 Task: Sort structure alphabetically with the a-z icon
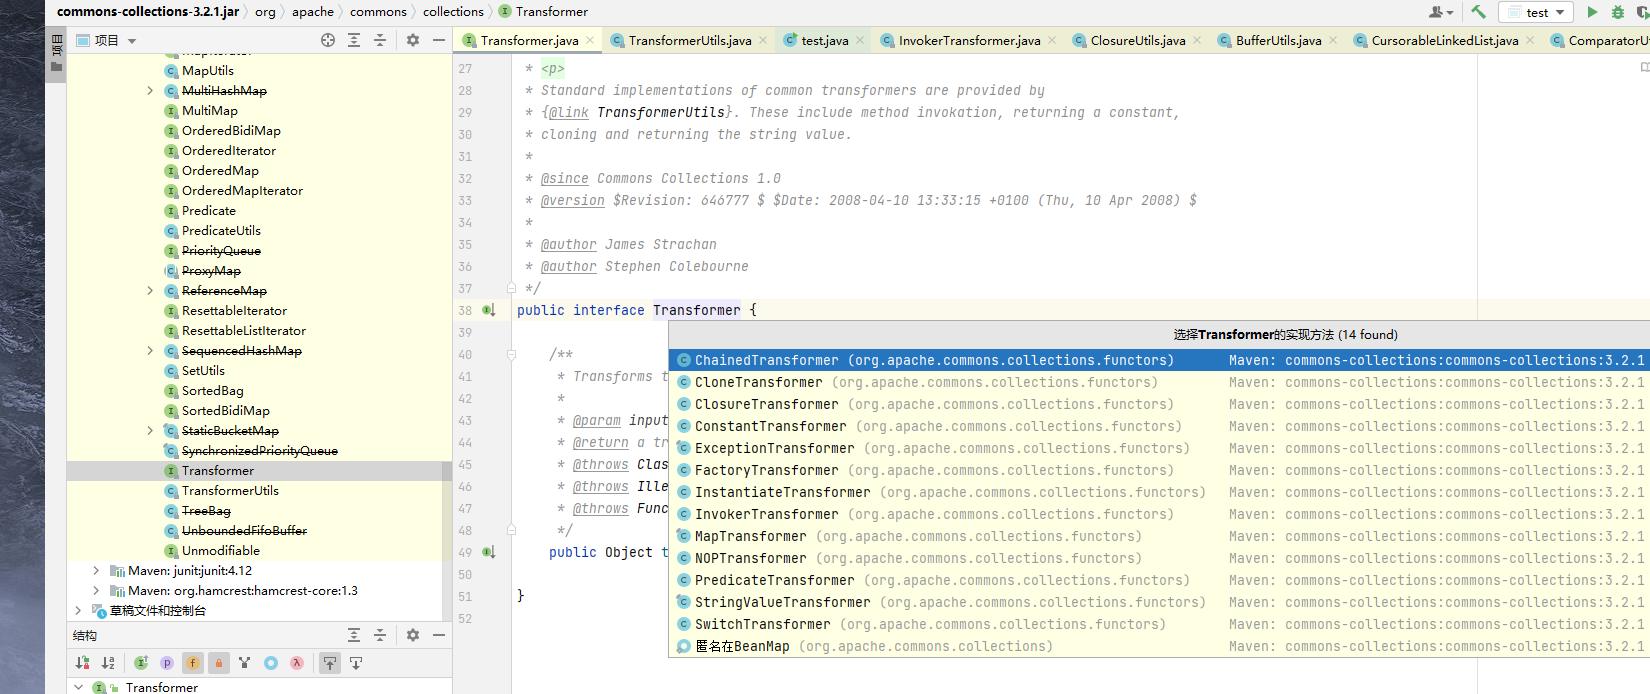108,662
